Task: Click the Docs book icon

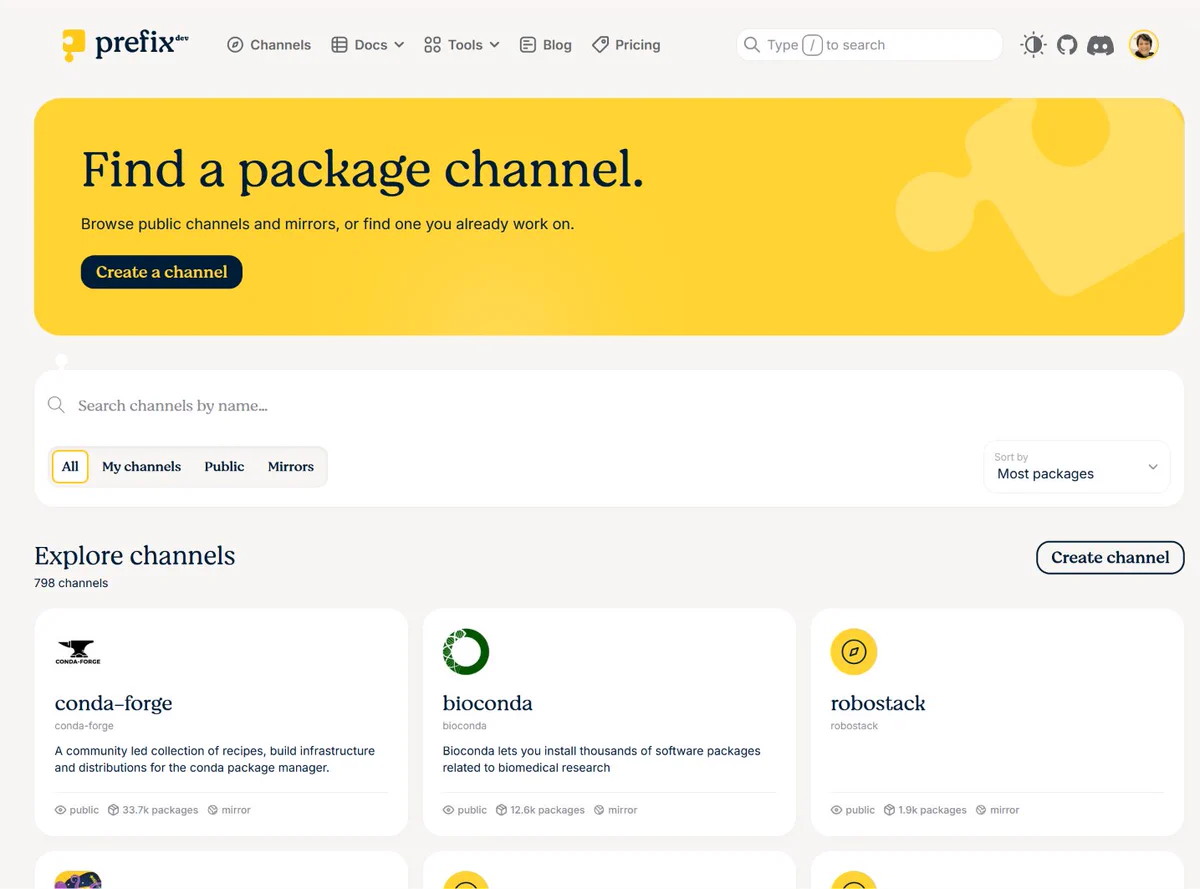Action: tap(339, 45)
